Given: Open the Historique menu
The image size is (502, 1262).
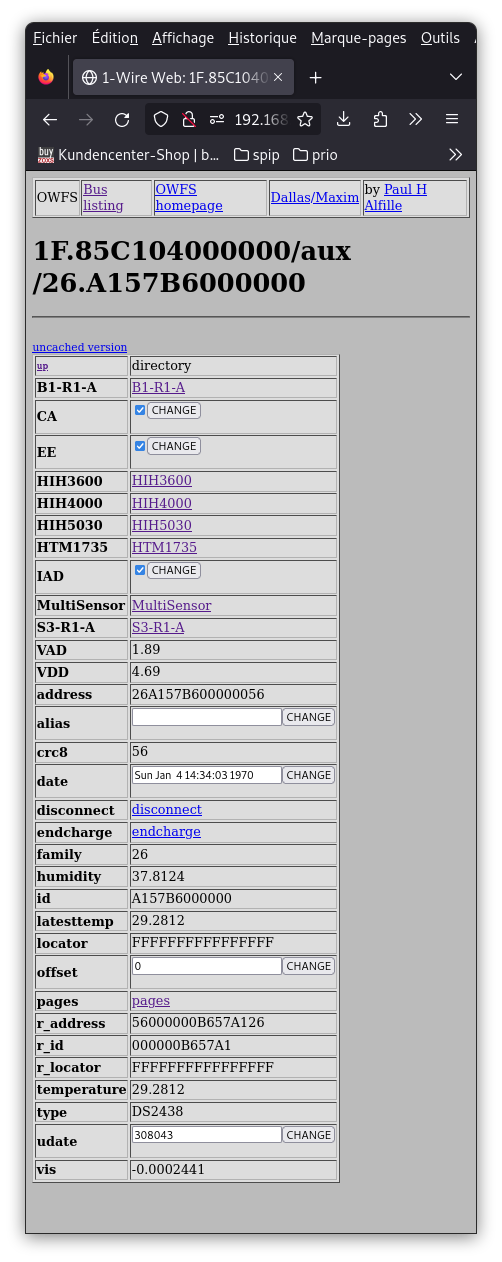Looking at the screenshot, I should [x=262, y=38].
